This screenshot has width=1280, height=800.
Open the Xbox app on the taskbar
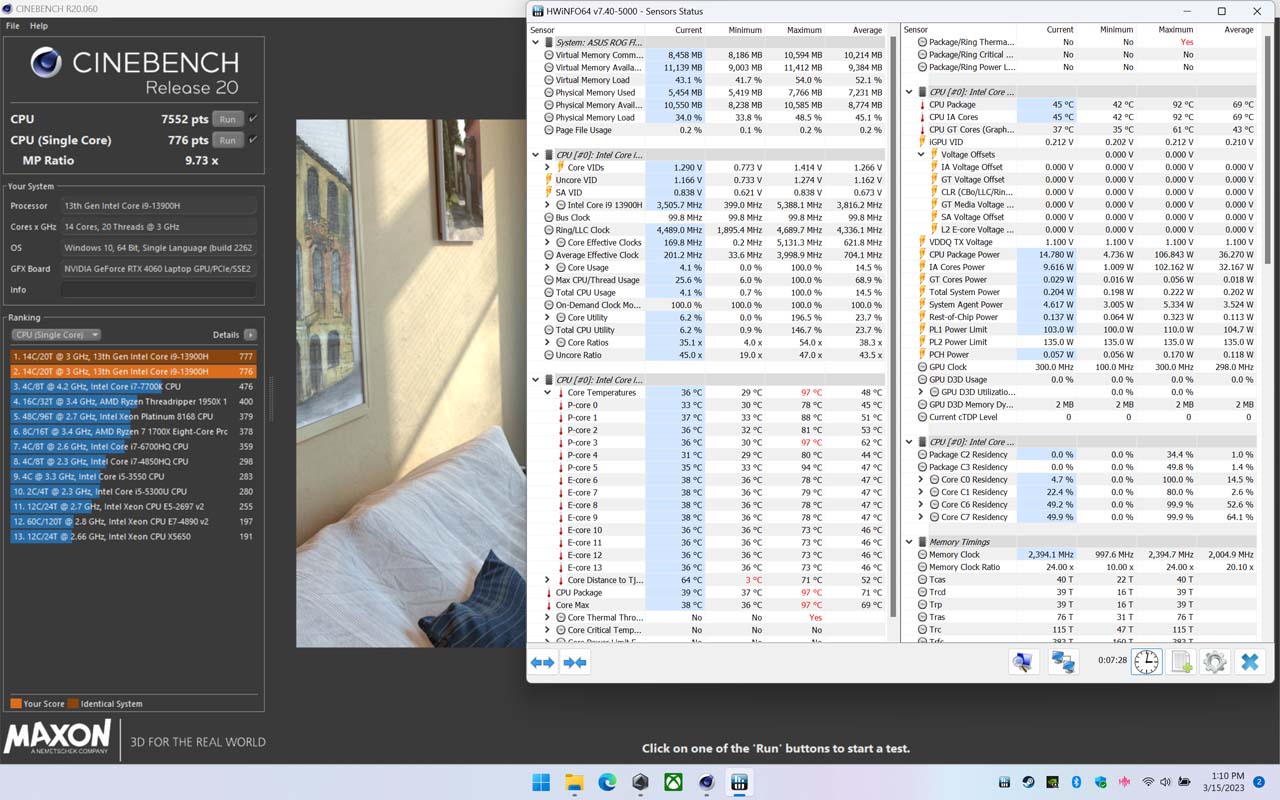tap(673, 782)
